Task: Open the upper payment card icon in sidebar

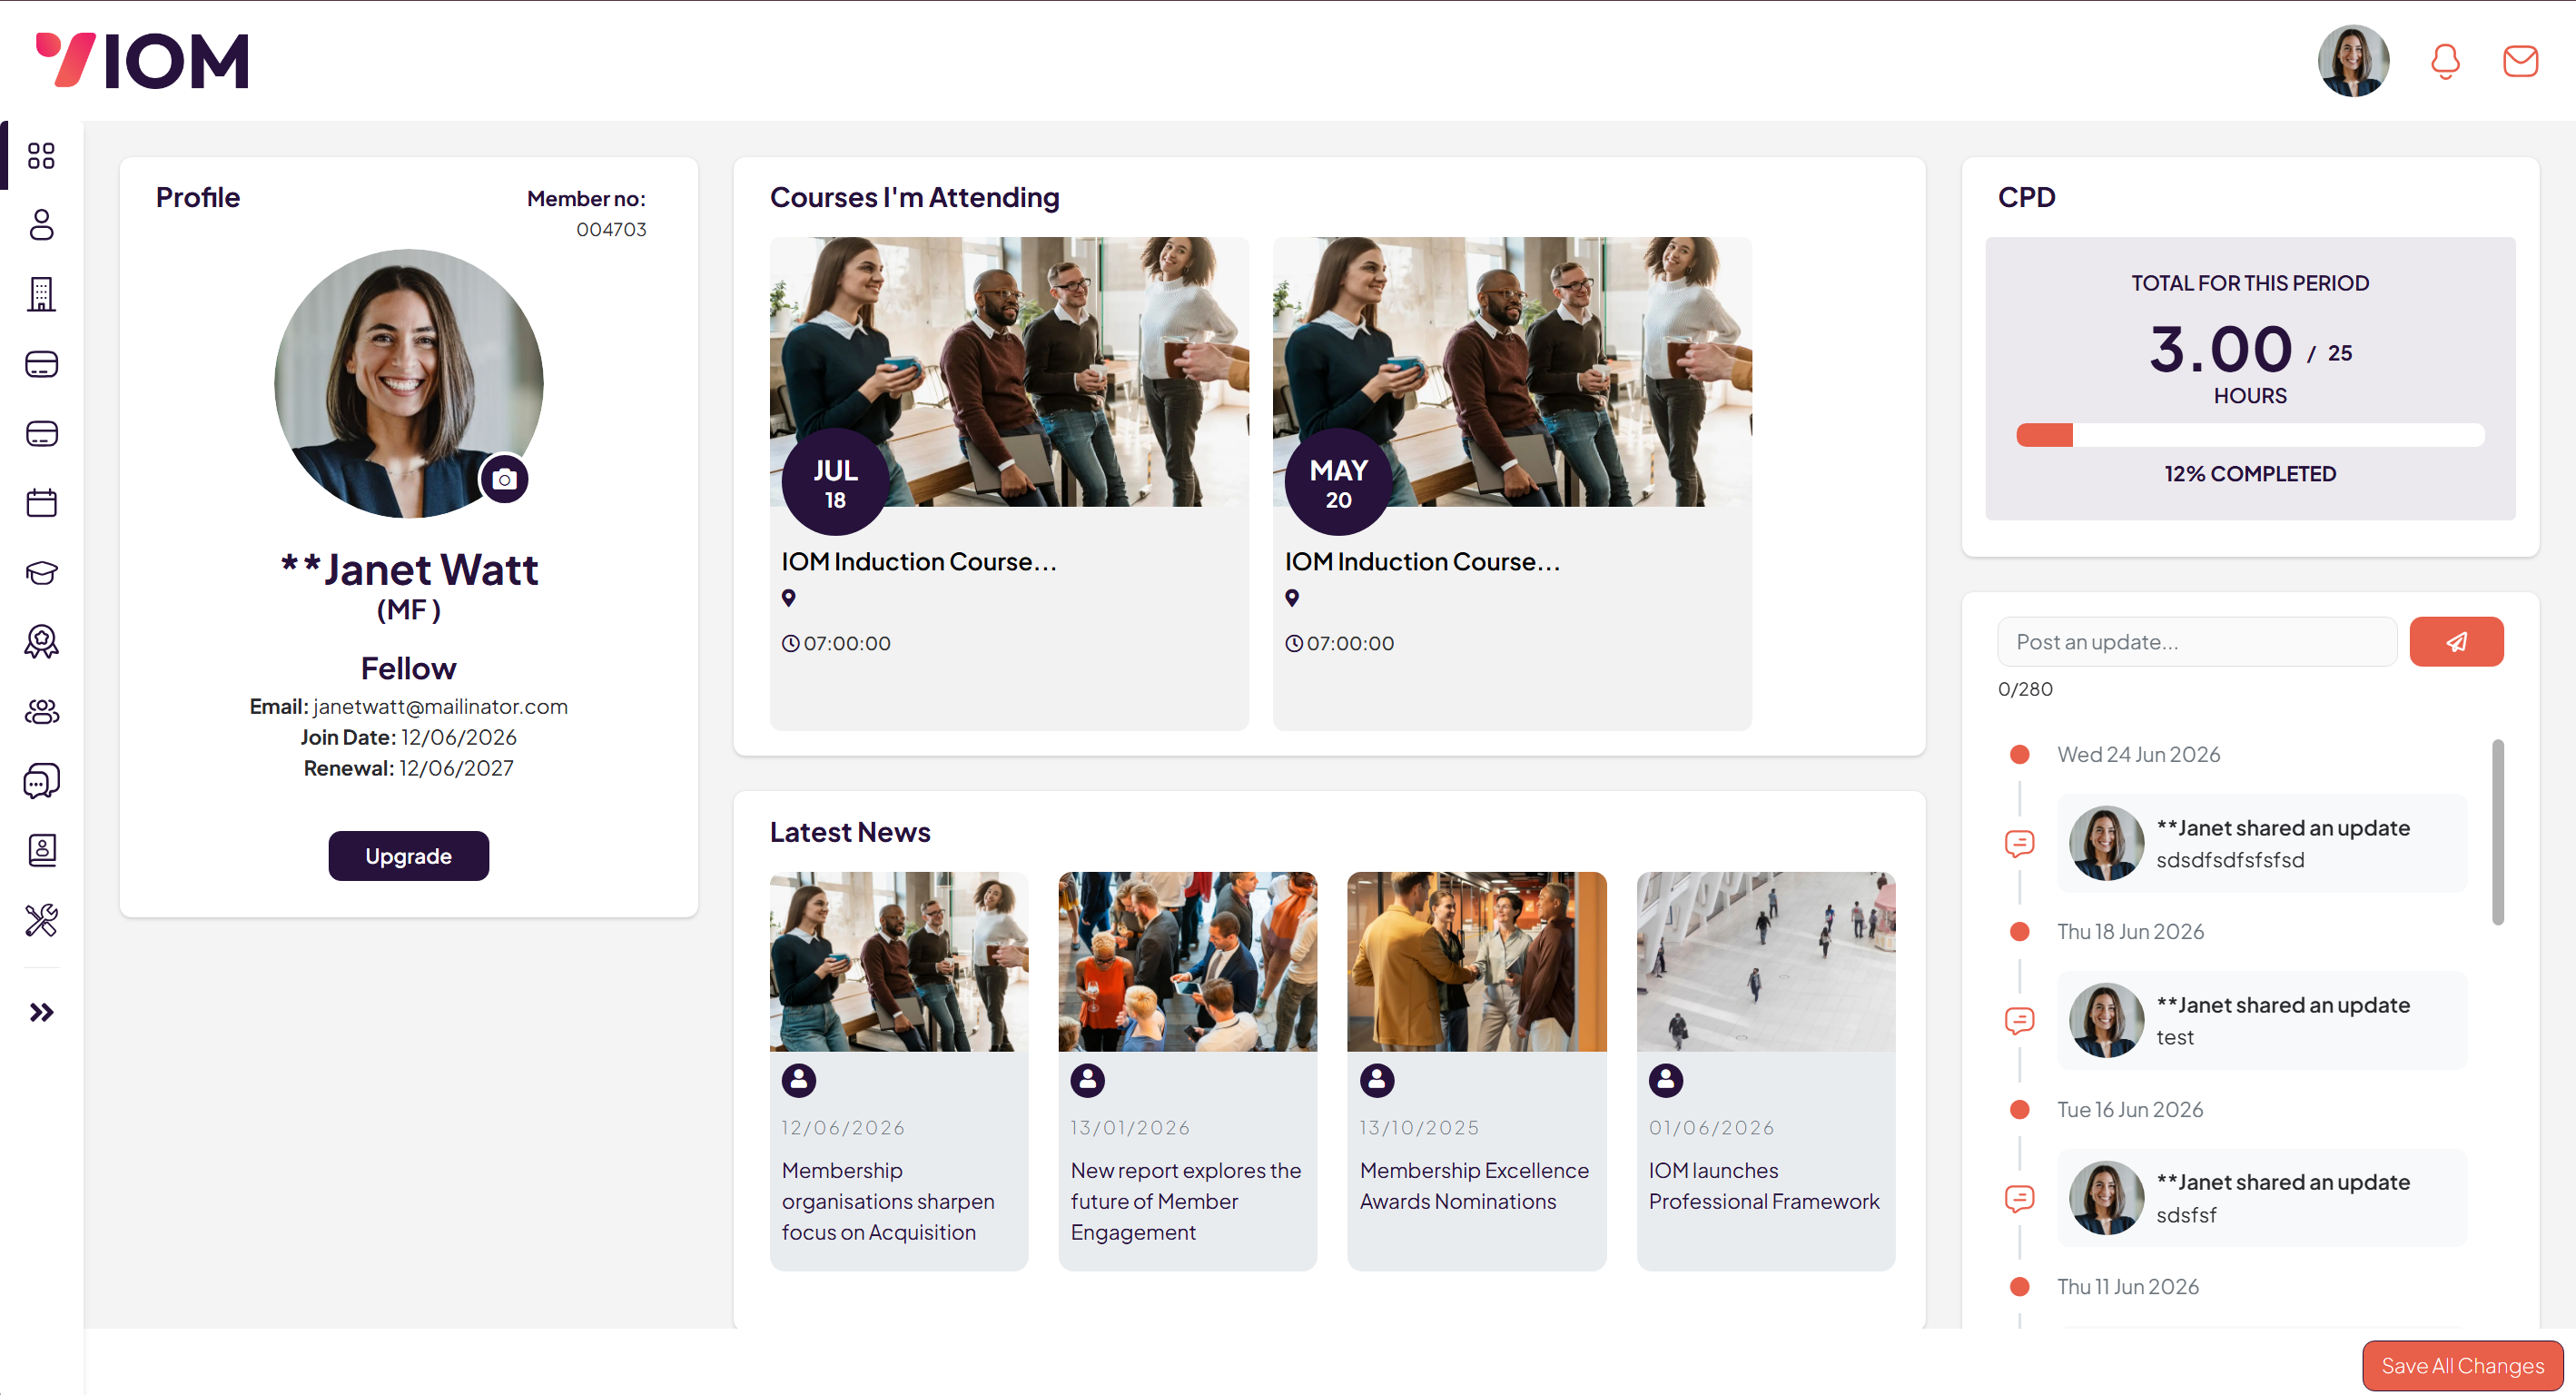Action: click(41, 364)
